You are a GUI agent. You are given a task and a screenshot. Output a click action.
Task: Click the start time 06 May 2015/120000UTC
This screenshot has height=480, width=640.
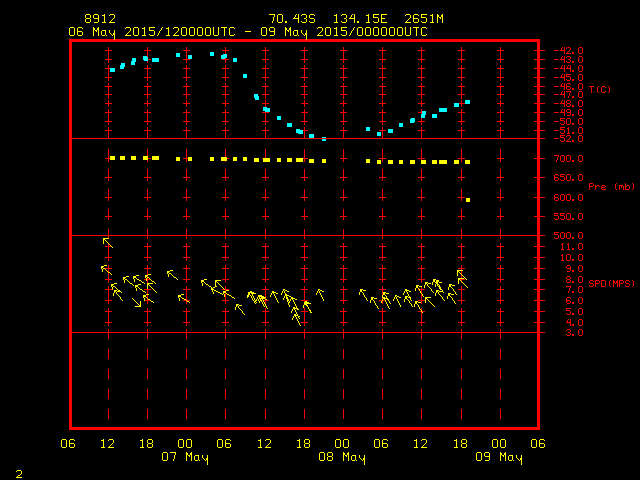(152, 32)
